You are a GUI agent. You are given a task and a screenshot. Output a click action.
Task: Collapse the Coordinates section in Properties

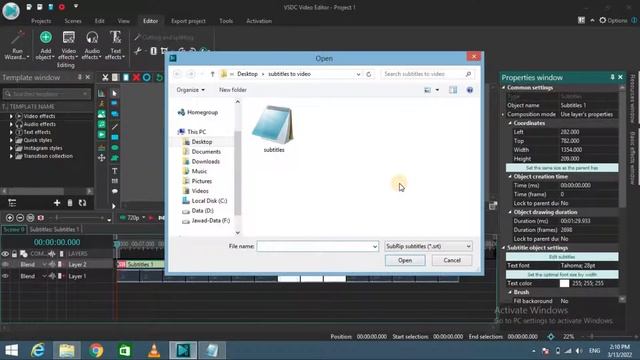click(510, 123)
